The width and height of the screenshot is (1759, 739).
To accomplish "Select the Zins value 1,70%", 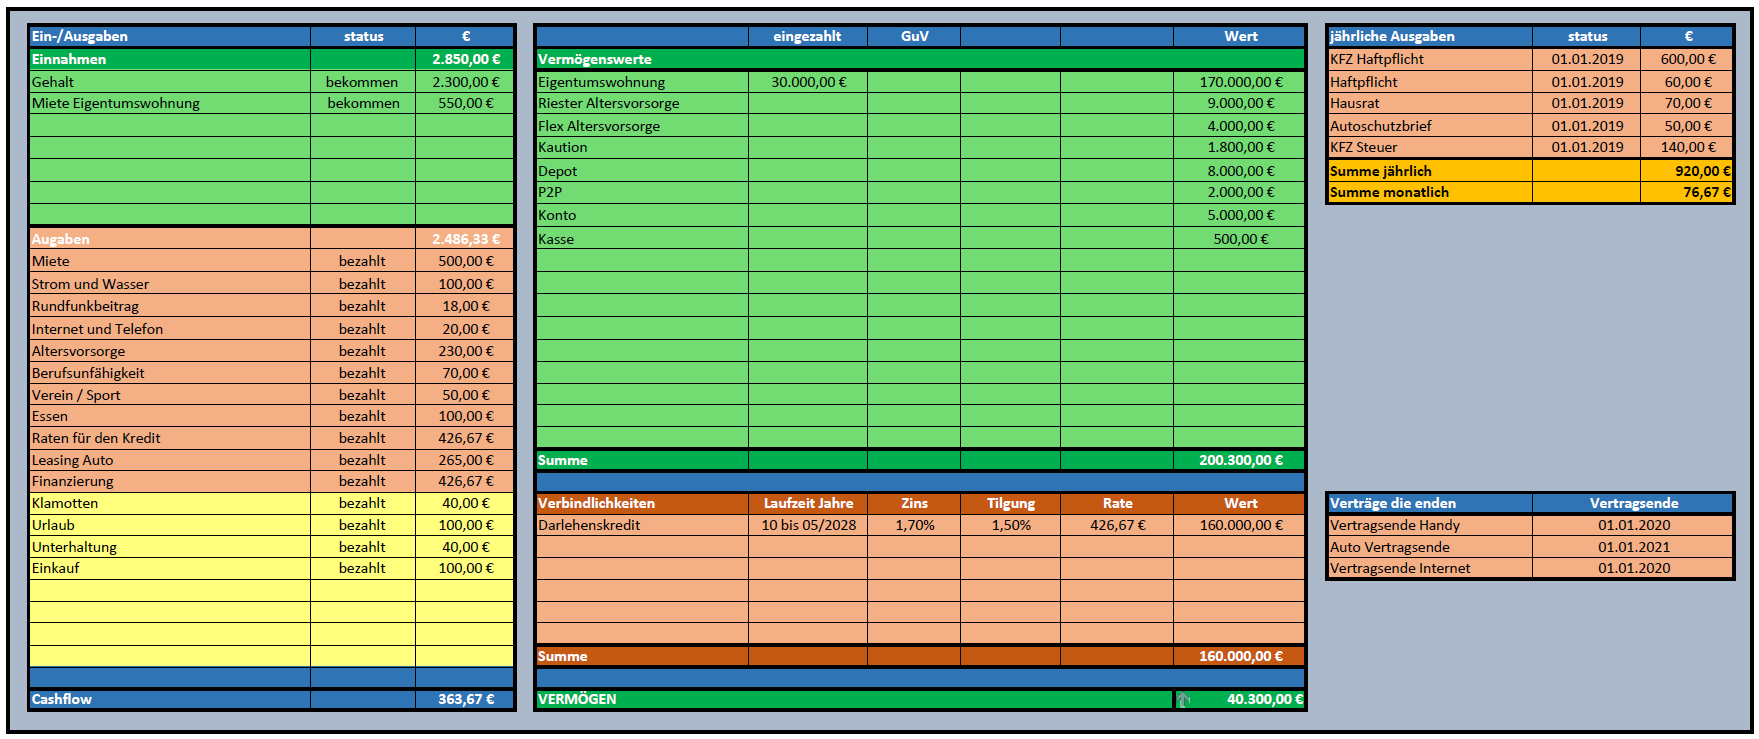I will click(914, 525).
